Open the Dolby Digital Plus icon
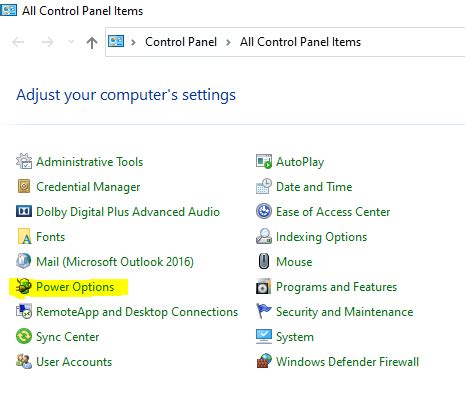The width and height of the screenshot is (465, 395). [x=24, y=211]
